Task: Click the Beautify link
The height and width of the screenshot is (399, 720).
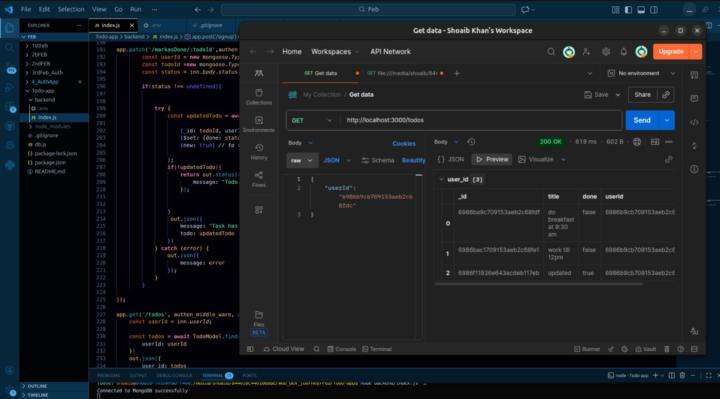Action: pyautogui.click(x=413, y=160)
